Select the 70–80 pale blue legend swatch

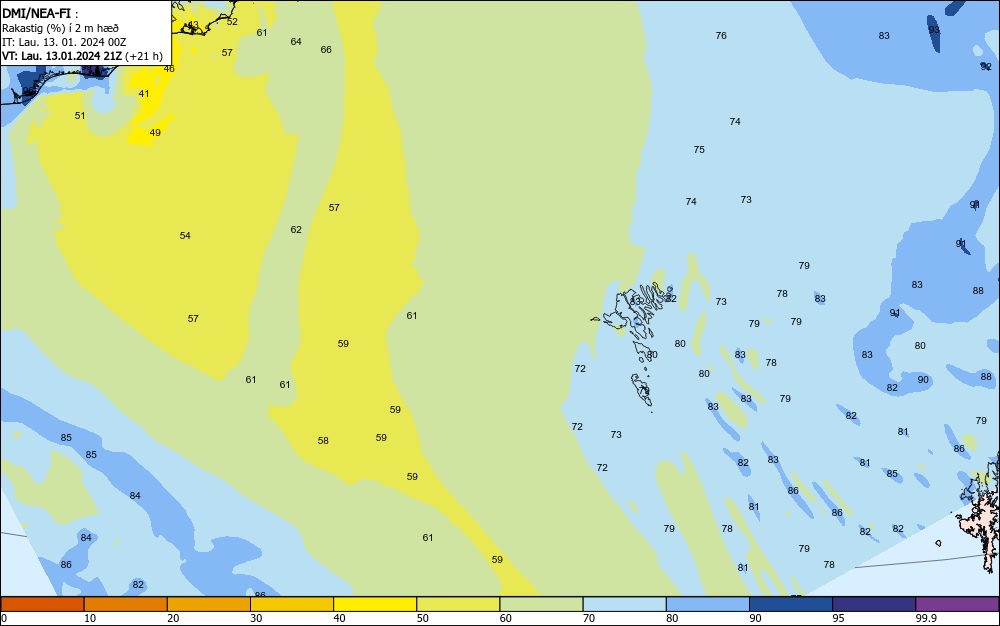(x=624, y=604)
